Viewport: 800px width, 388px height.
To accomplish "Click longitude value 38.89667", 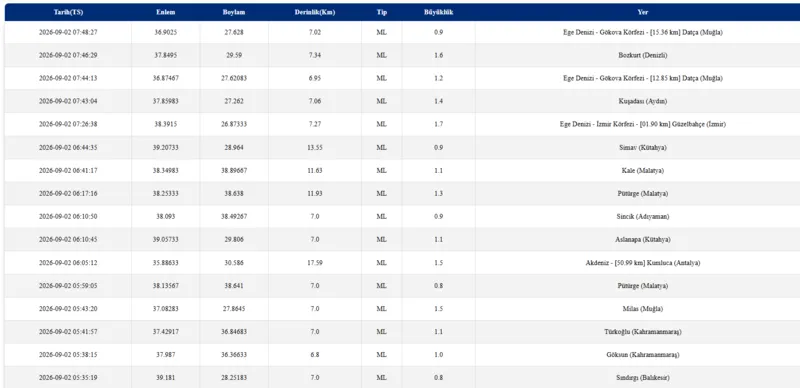I will [235, 171].
